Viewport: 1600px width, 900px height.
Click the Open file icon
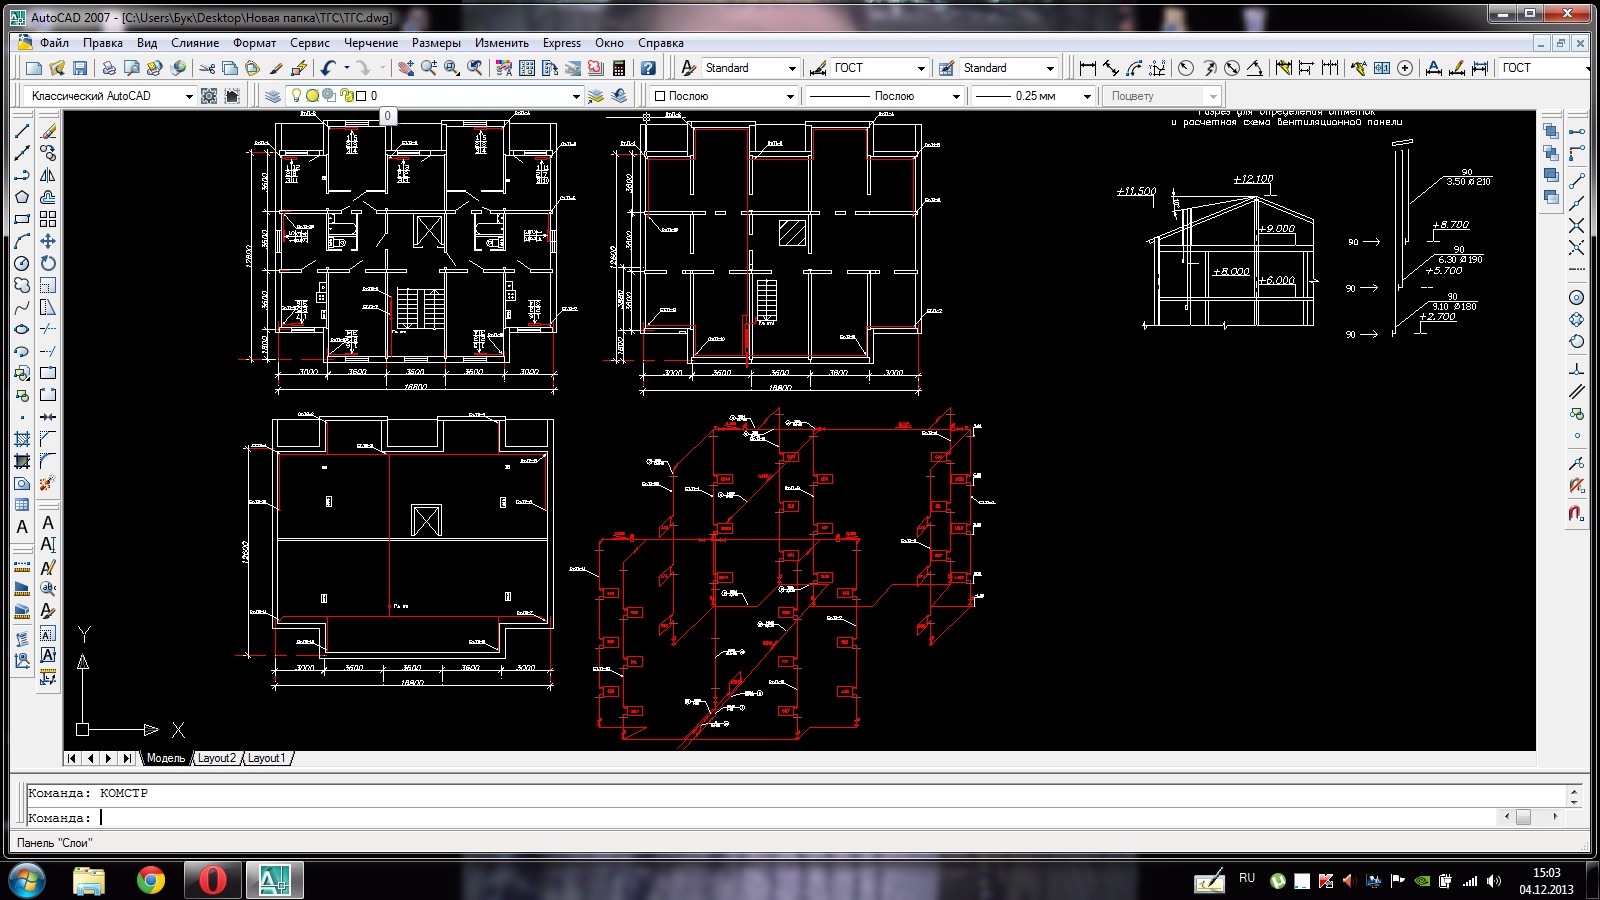[57, 68]
